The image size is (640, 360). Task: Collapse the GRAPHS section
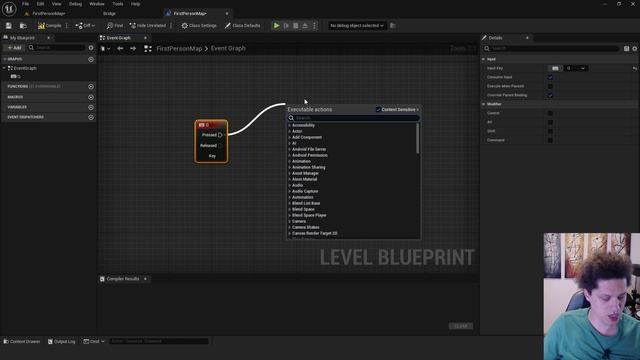(4, 59)
